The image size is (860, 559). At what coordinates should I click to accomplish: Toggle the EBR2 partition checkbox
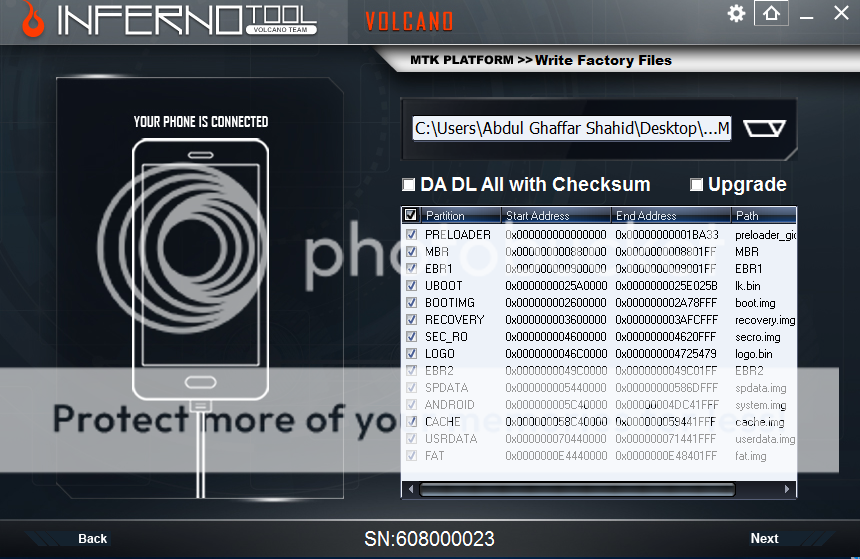(411, 370)
